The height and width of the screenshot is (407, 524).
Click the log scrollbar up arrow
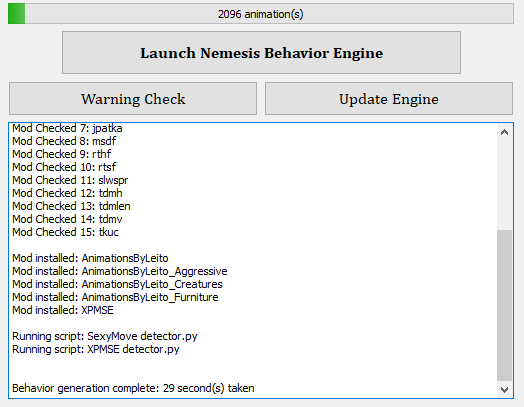pos(505,132)
